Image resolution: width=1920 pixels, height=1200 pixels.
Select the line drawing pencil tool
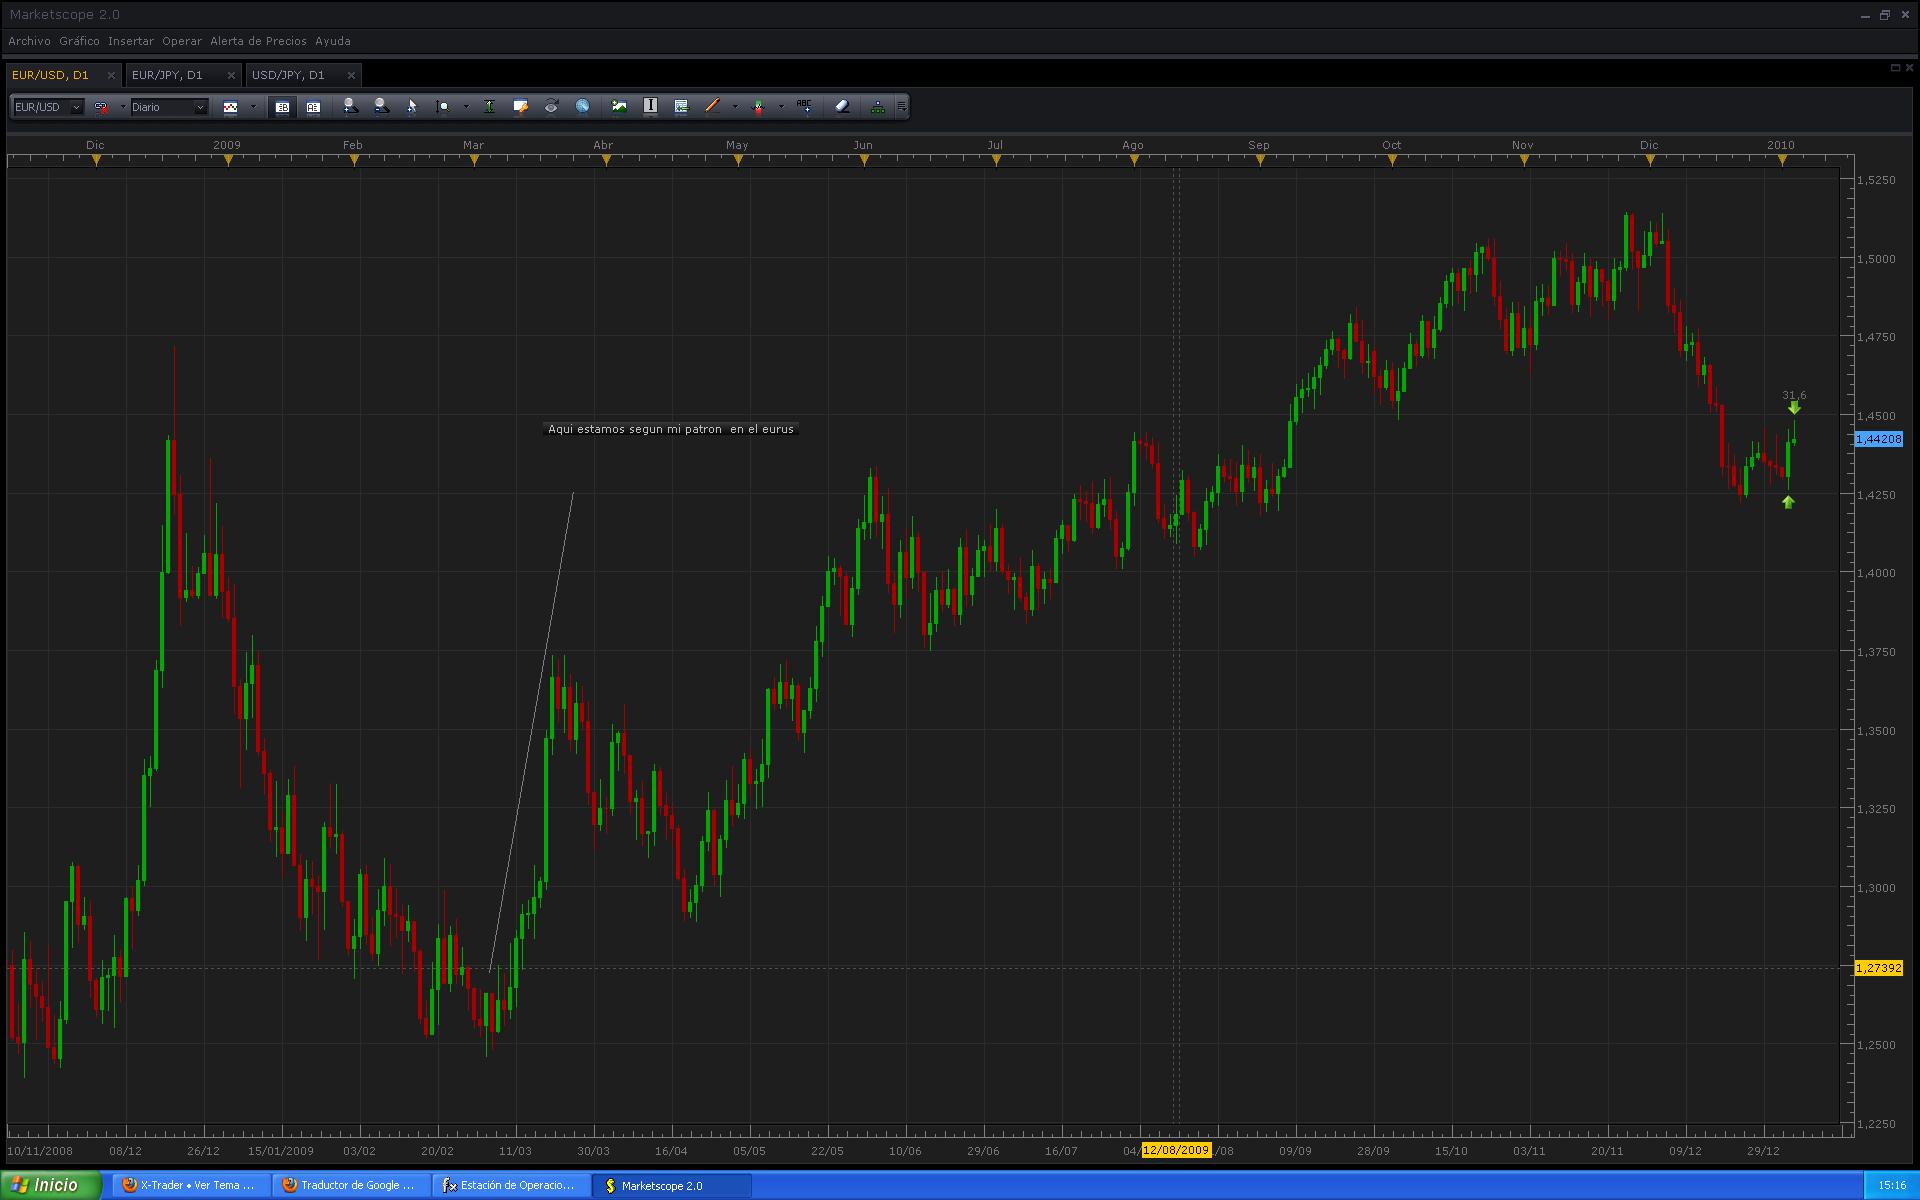coord(712,106)
